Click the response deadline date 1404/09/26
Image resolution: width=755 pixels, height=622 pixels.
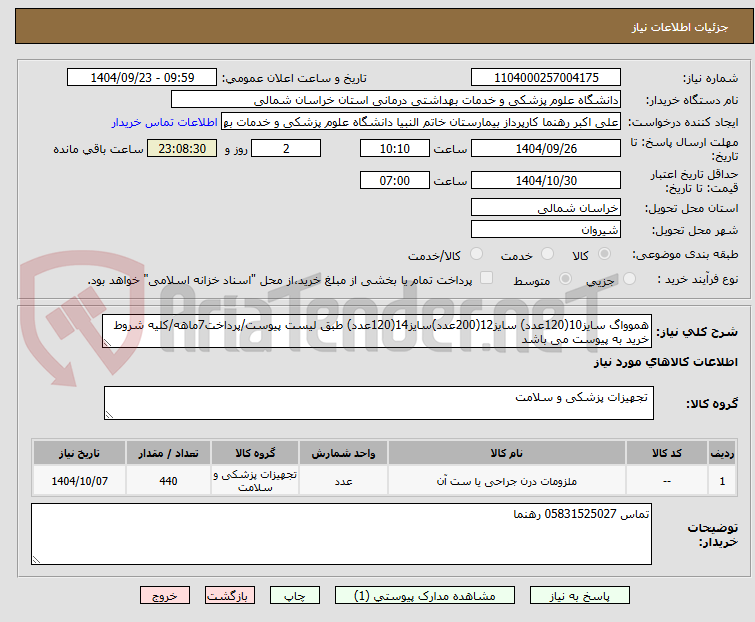click(x=546, y=148)
